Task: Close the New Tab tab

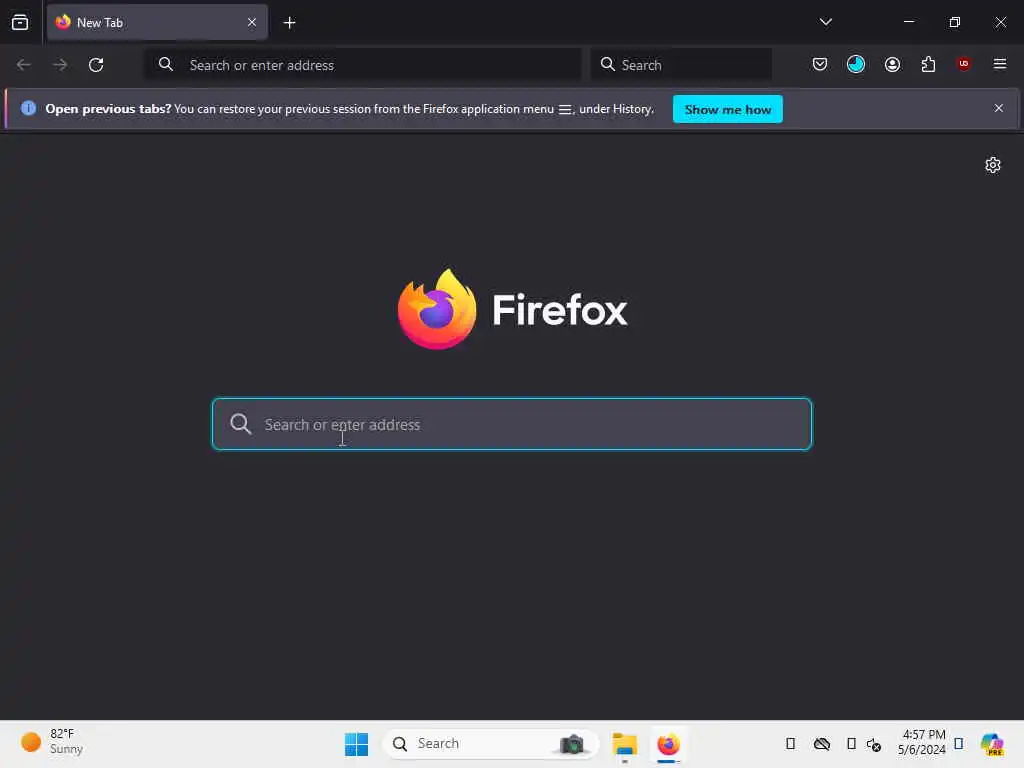Action: (252, 22)
